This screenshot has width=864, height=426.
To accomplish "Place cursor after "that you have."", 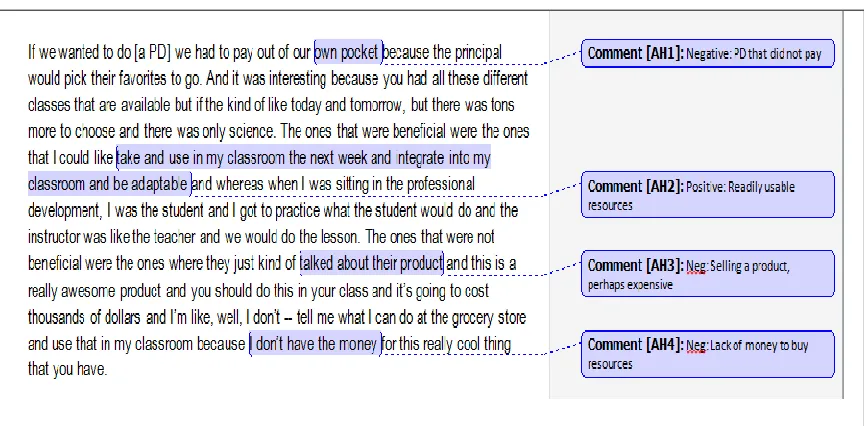I will pyautogui.click(x=107, y=370).
